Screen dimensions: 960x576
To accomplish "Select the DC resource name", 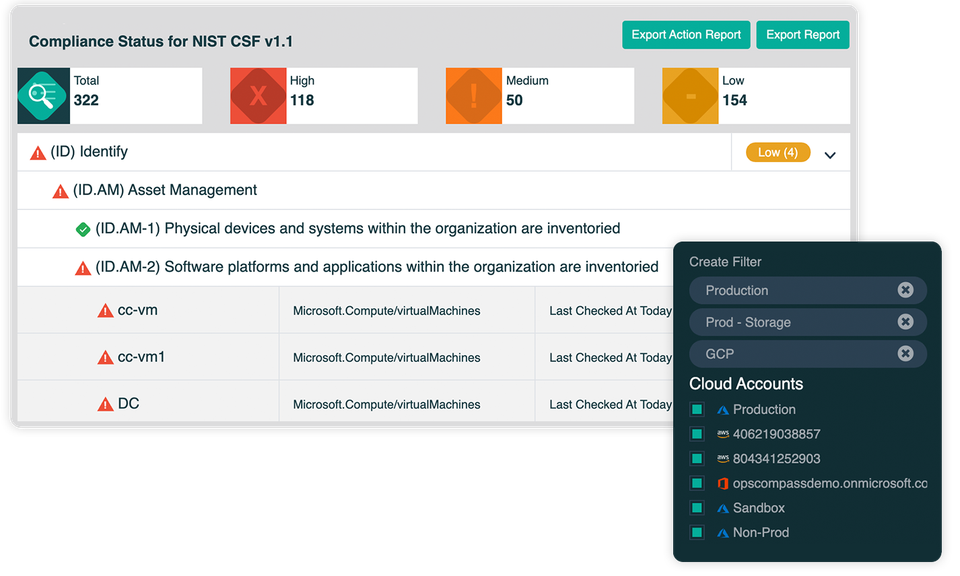I will point(129,403).
